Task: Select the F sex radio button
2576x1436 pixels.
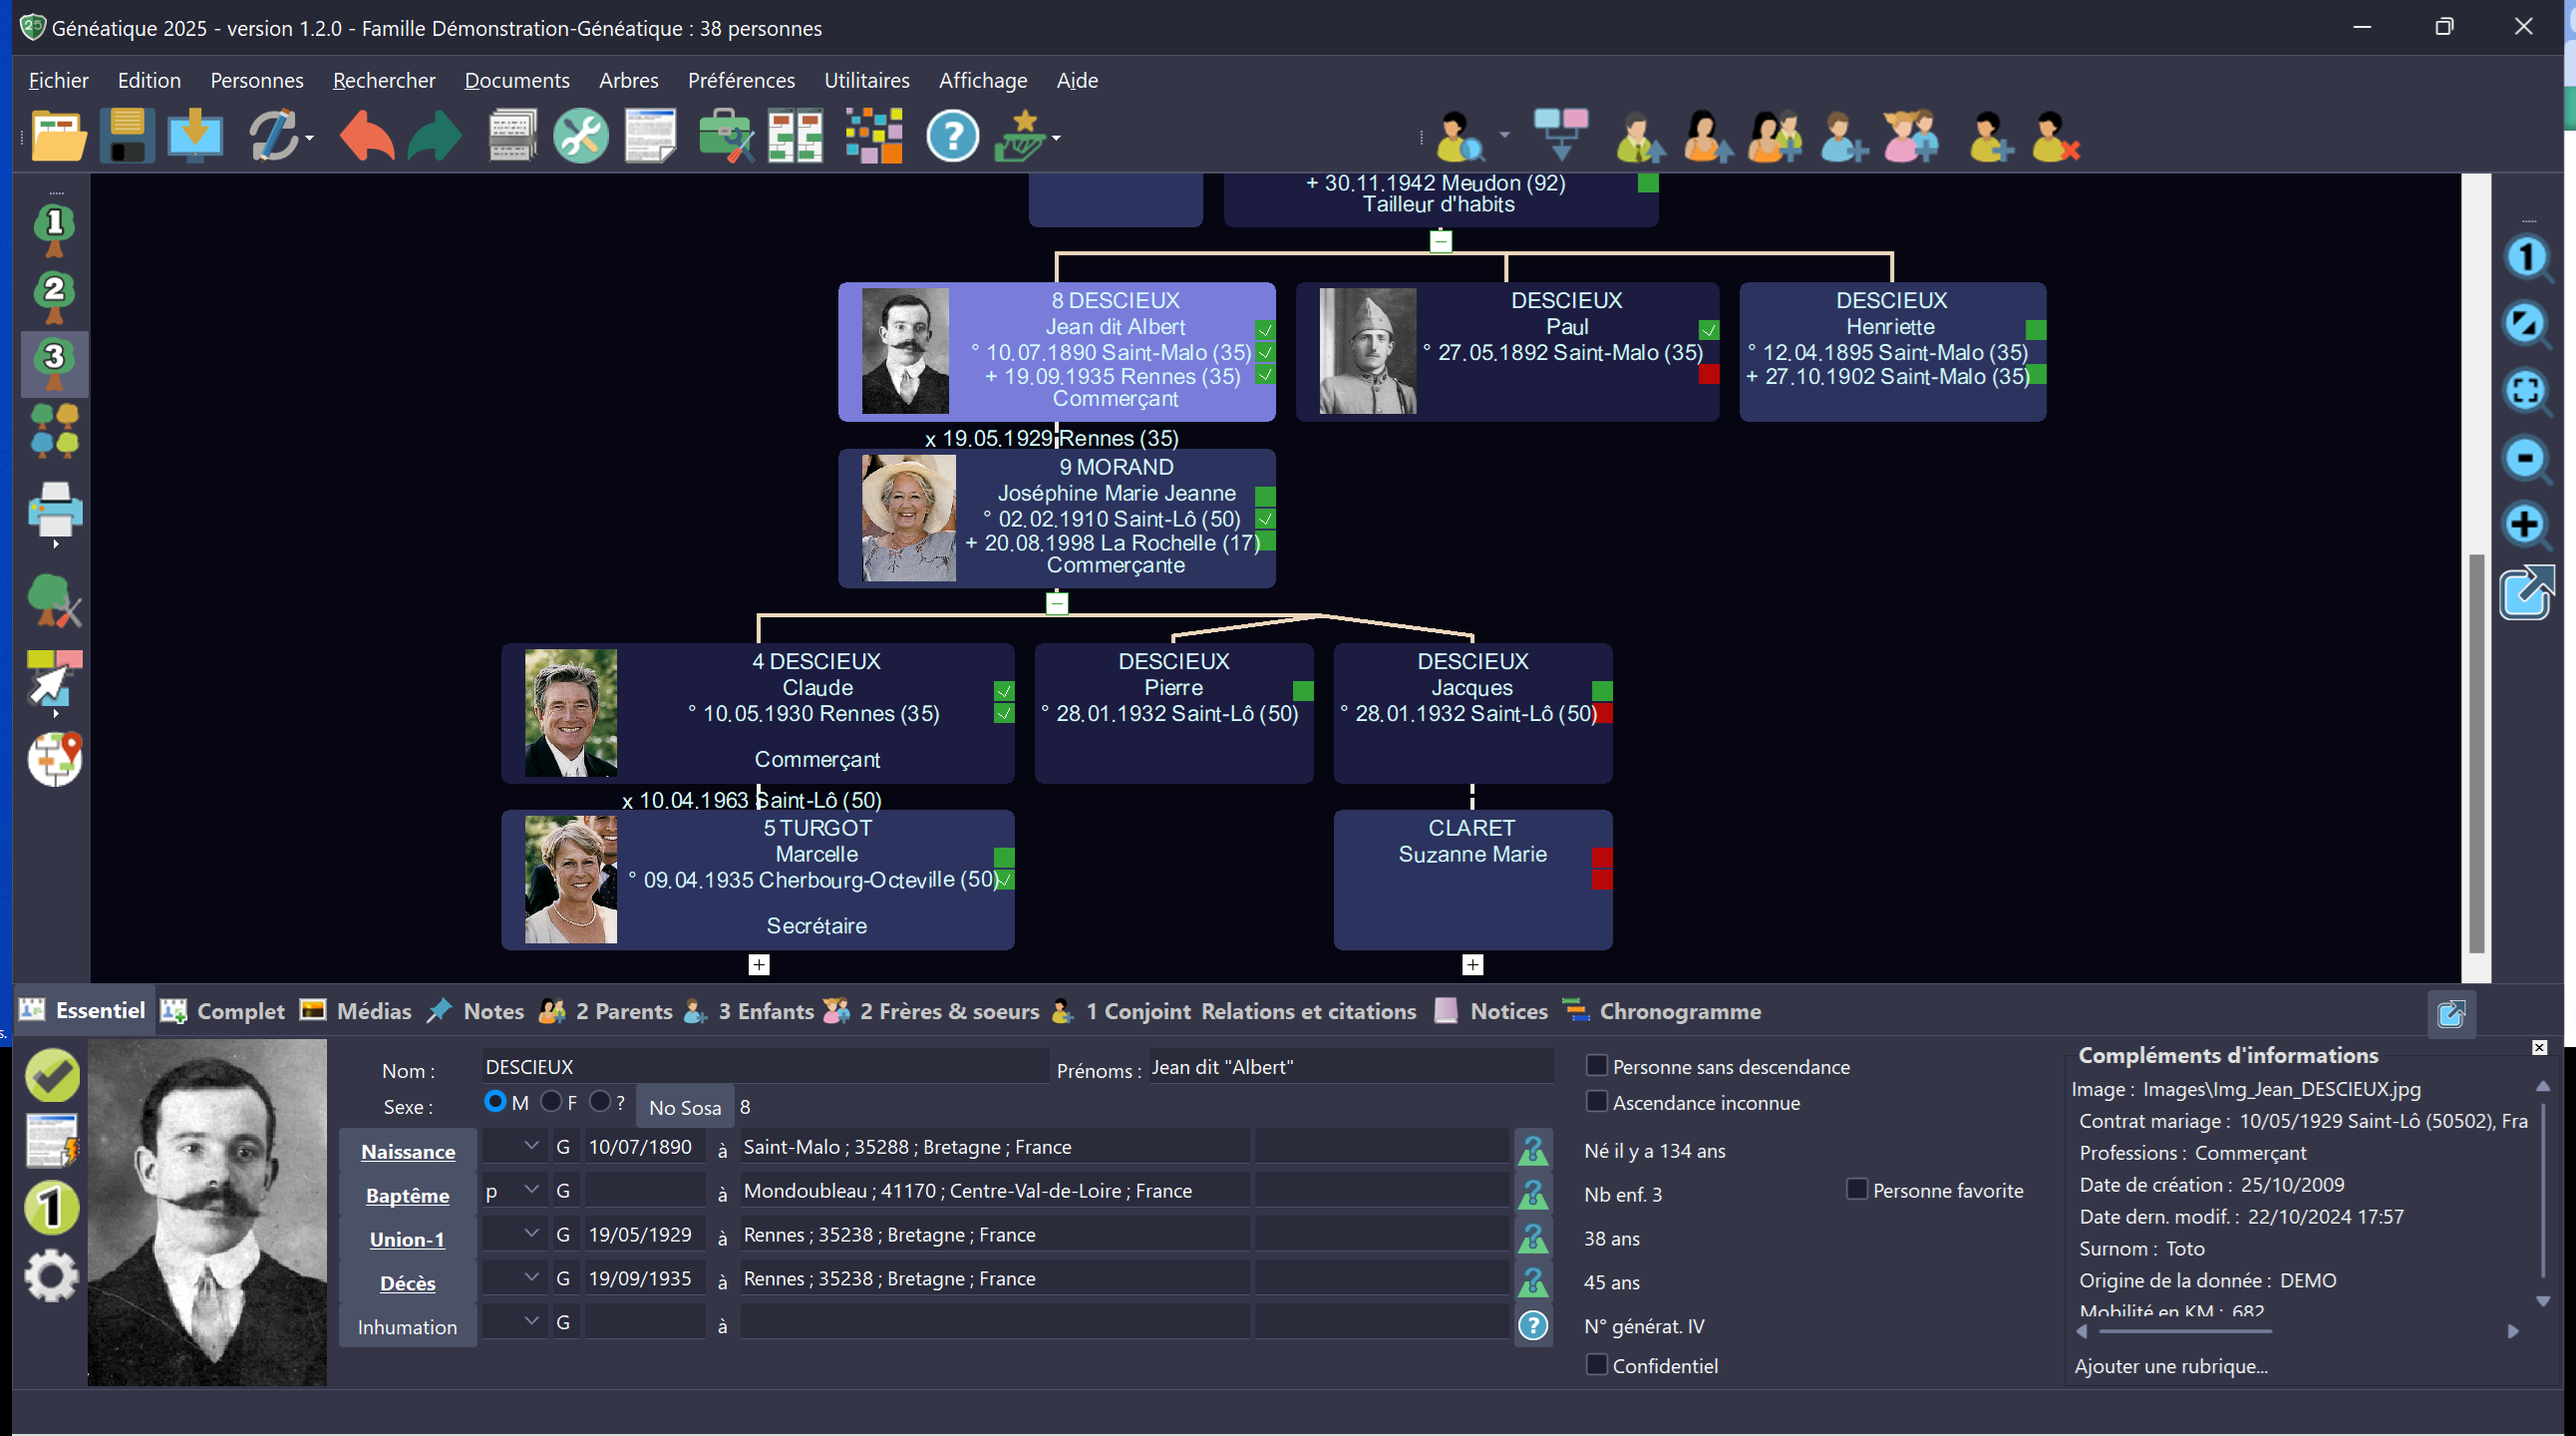Action: click(x=551, y=1101)
